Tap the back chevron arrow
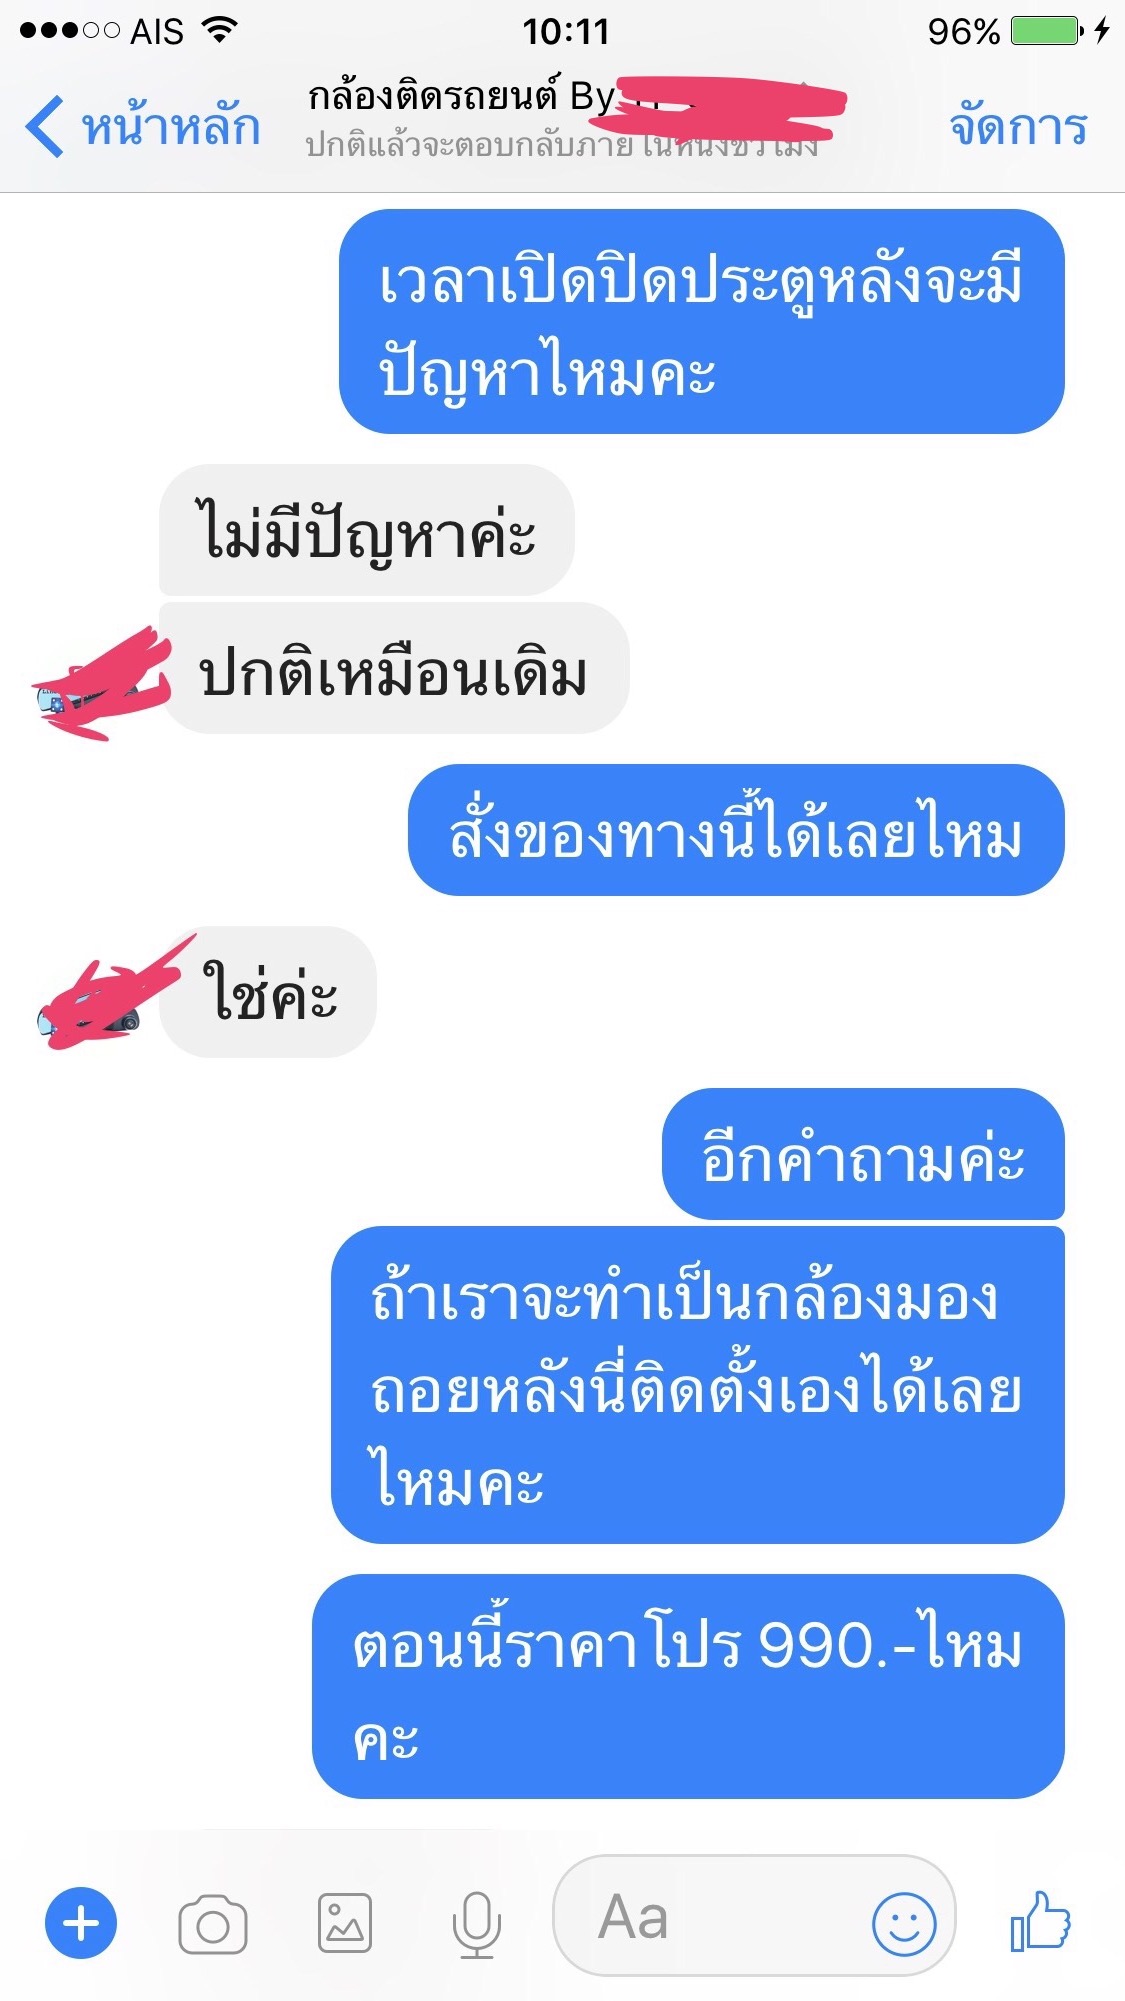 click(44, 126)
